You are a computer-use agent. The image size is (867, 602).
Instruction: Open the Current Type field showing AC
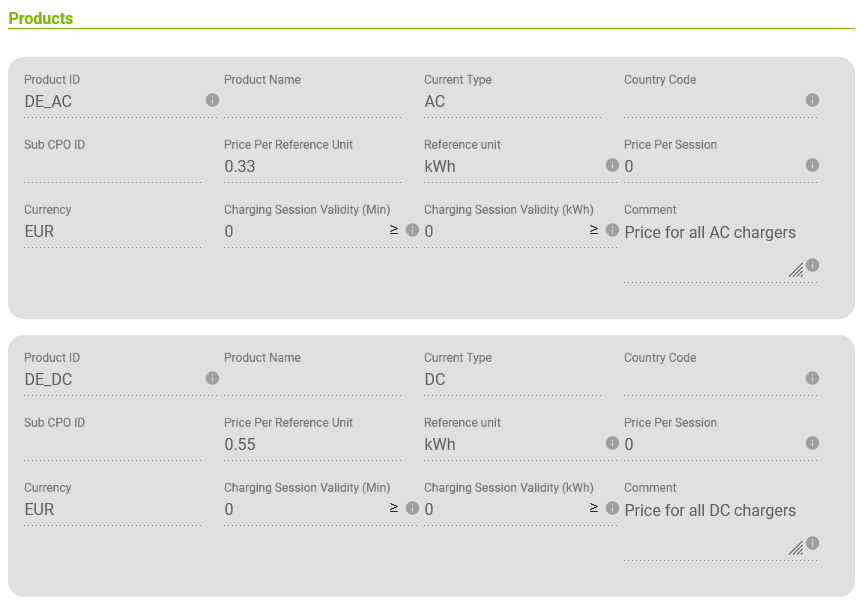coord(513,102)
